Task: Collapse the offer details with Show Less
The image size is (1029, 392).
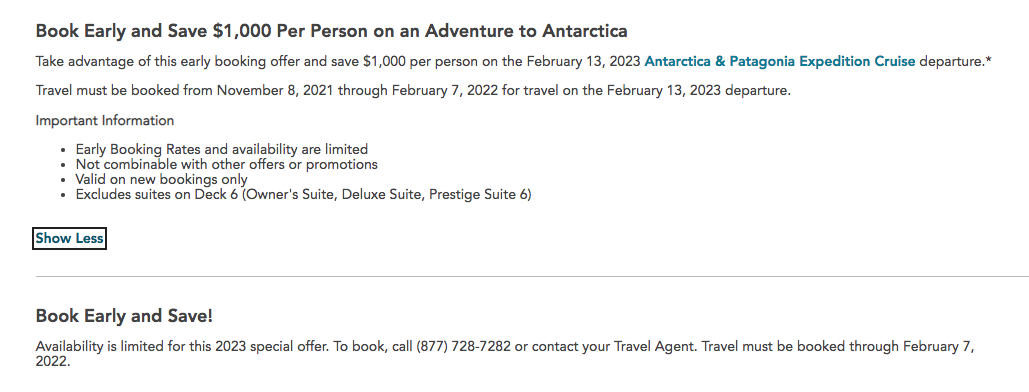Action: [70, 238]
